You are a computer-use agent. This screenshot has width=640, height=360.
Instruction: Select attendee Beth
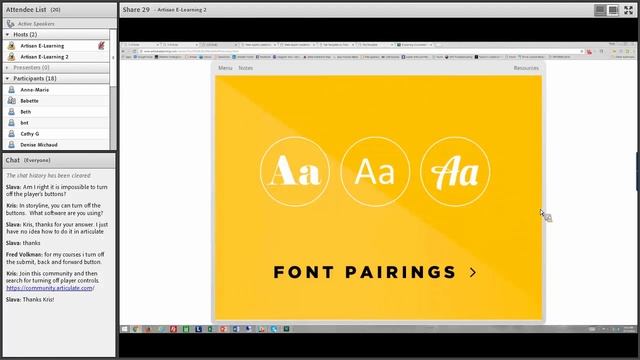pos(26,111)
